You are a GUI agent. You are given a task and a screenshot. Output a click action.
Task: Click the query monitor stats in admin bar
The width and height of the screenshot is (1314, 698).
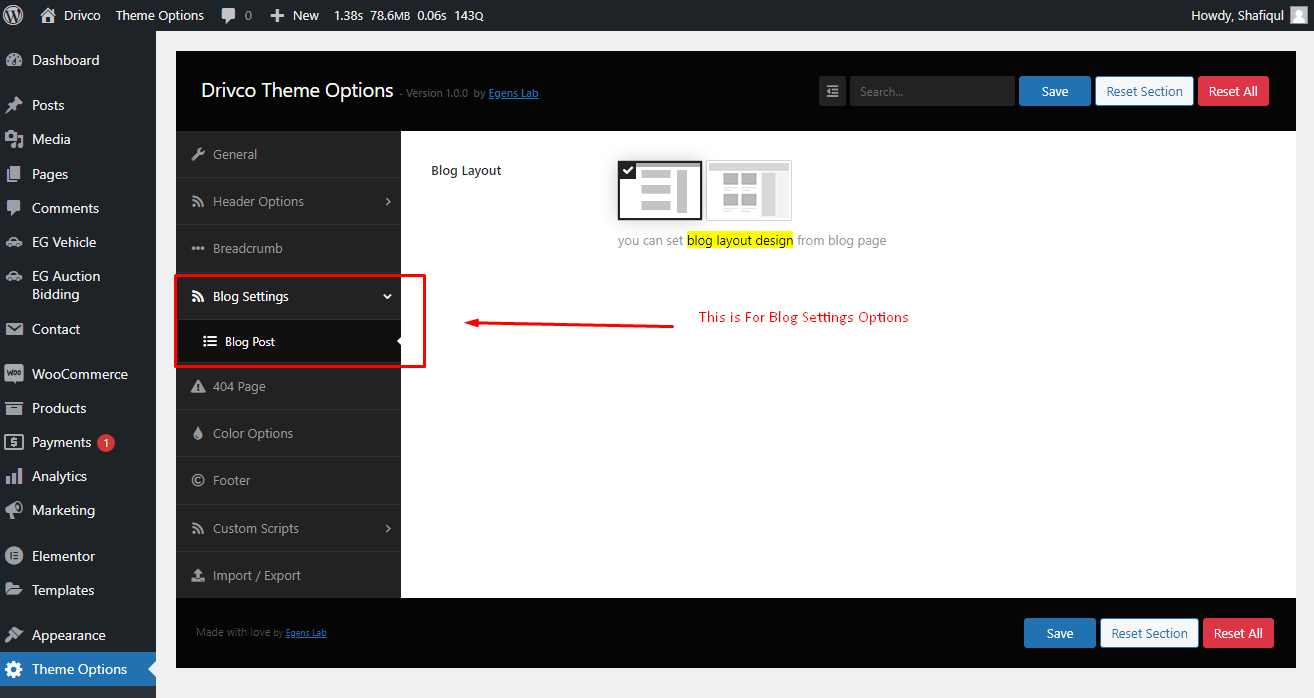coord(408,15)
